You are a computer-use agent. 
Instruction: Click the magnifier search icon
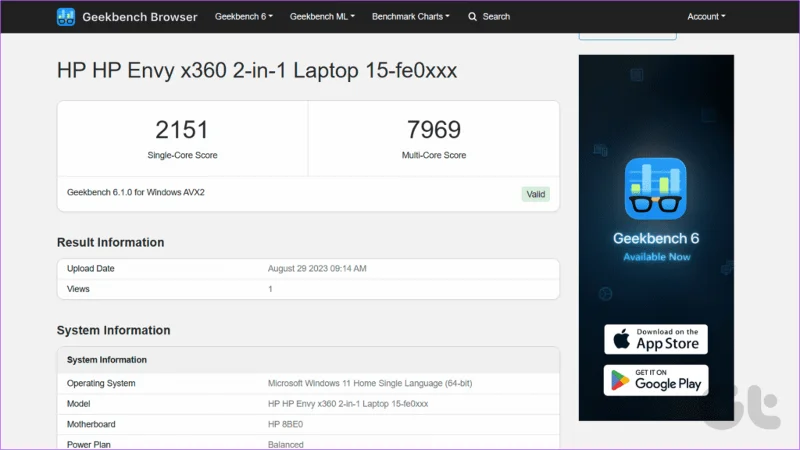[x=472, y=17]
